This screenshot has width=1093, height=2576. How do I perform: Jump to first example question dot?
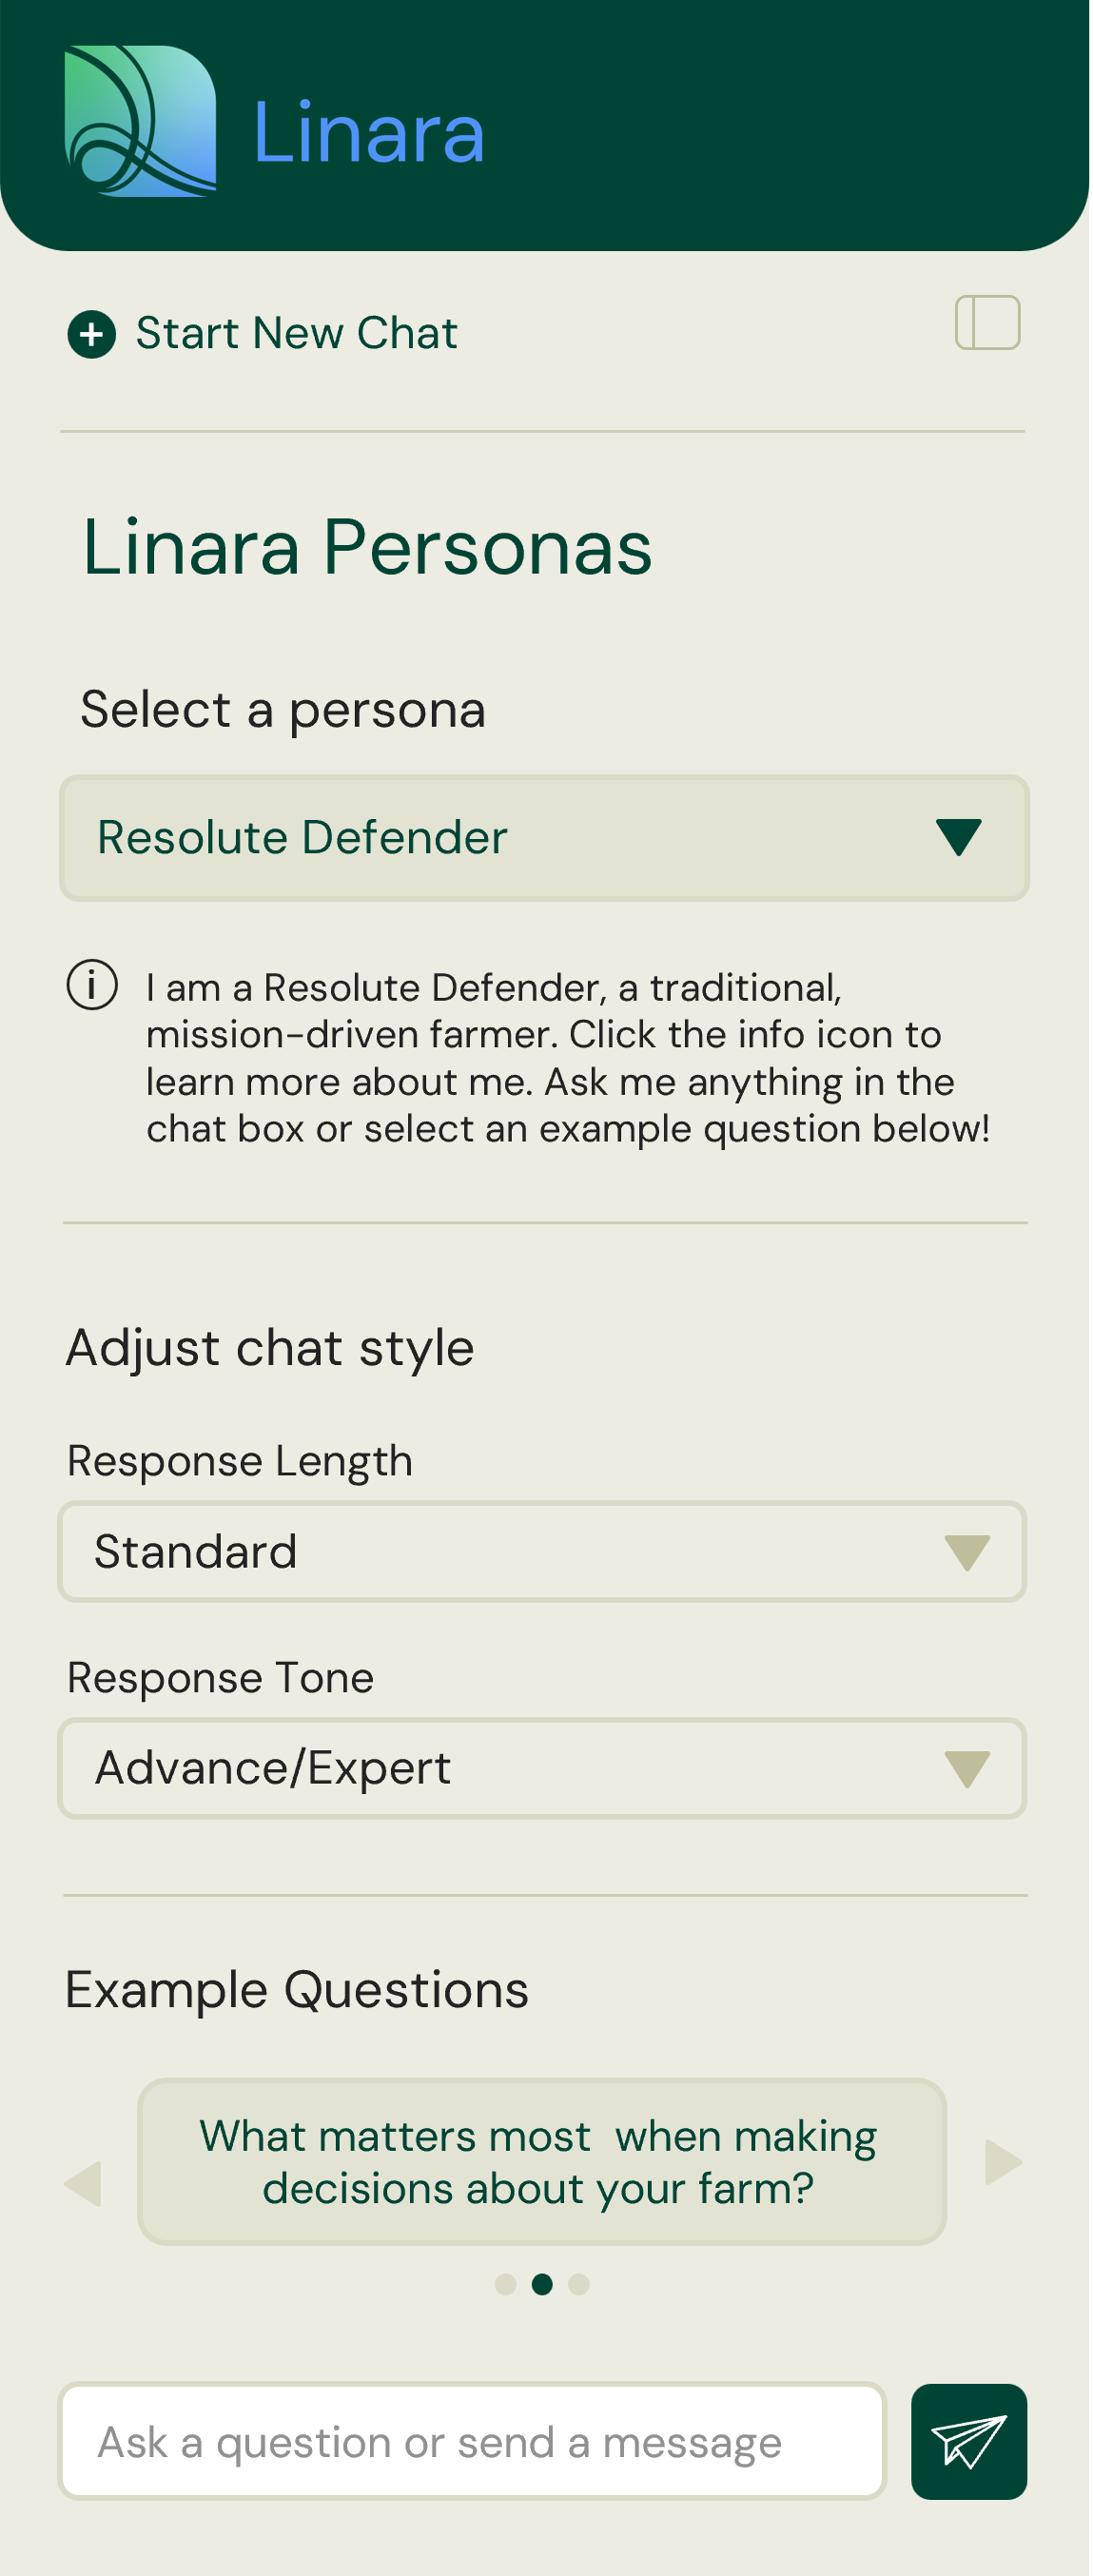tap(506, 2284)
